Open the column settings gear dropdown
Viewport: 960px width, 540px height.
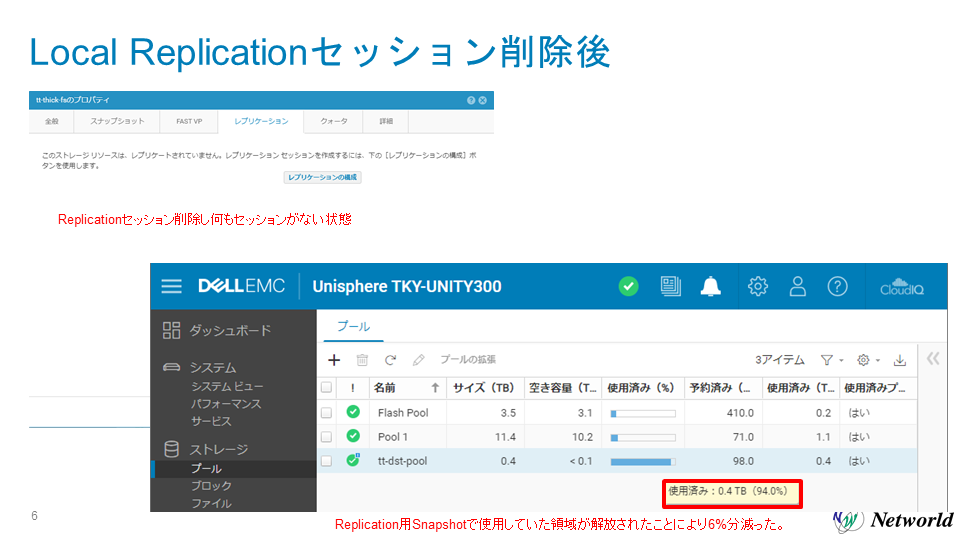(x=868, y=360)
